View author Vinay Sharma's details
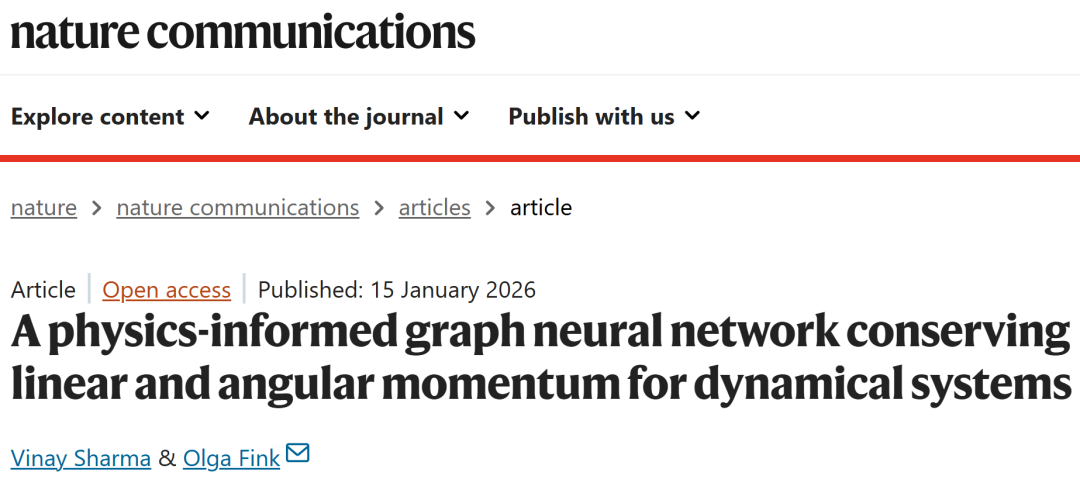1080x486 pixels. 81,458
